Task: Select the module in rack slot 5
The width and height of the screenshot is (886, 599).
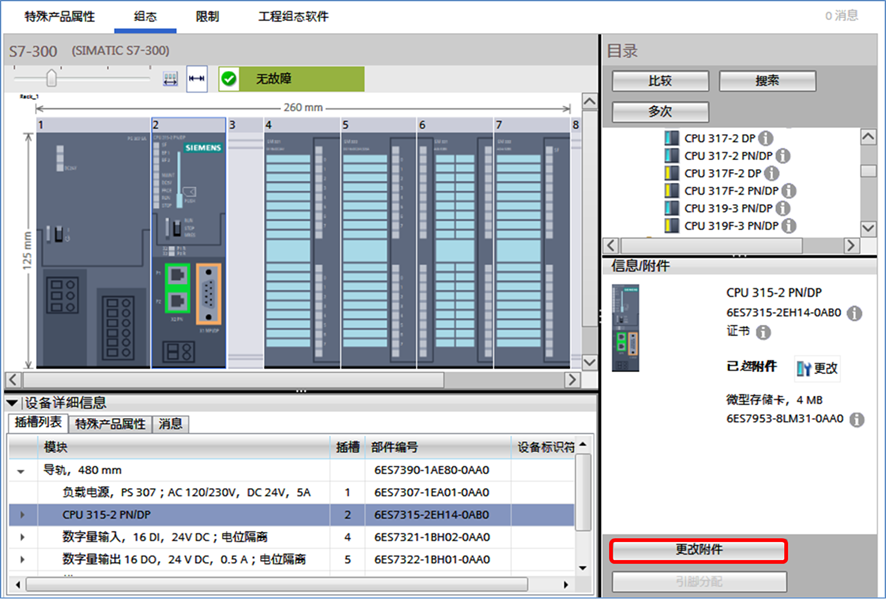Action: coord(379,250)
